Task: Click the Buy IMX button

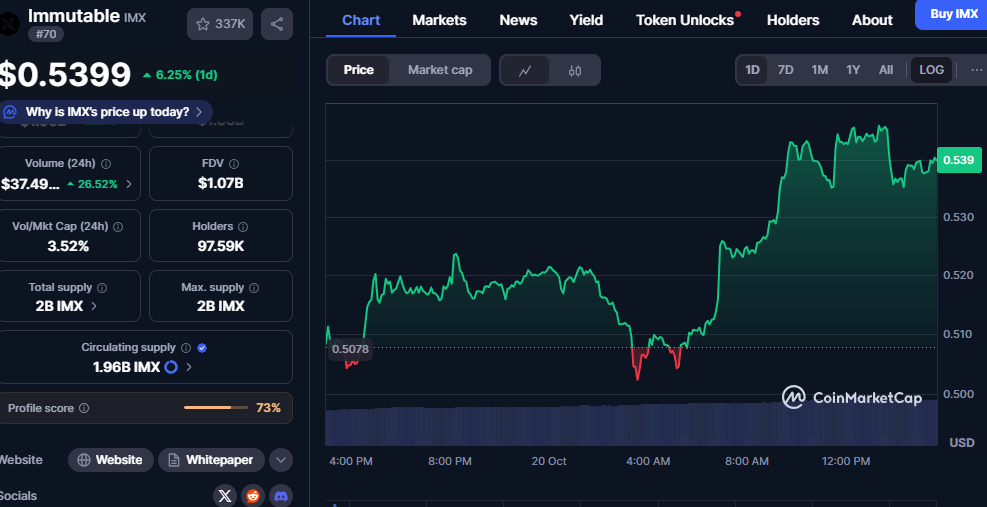Action: [952, 14]
